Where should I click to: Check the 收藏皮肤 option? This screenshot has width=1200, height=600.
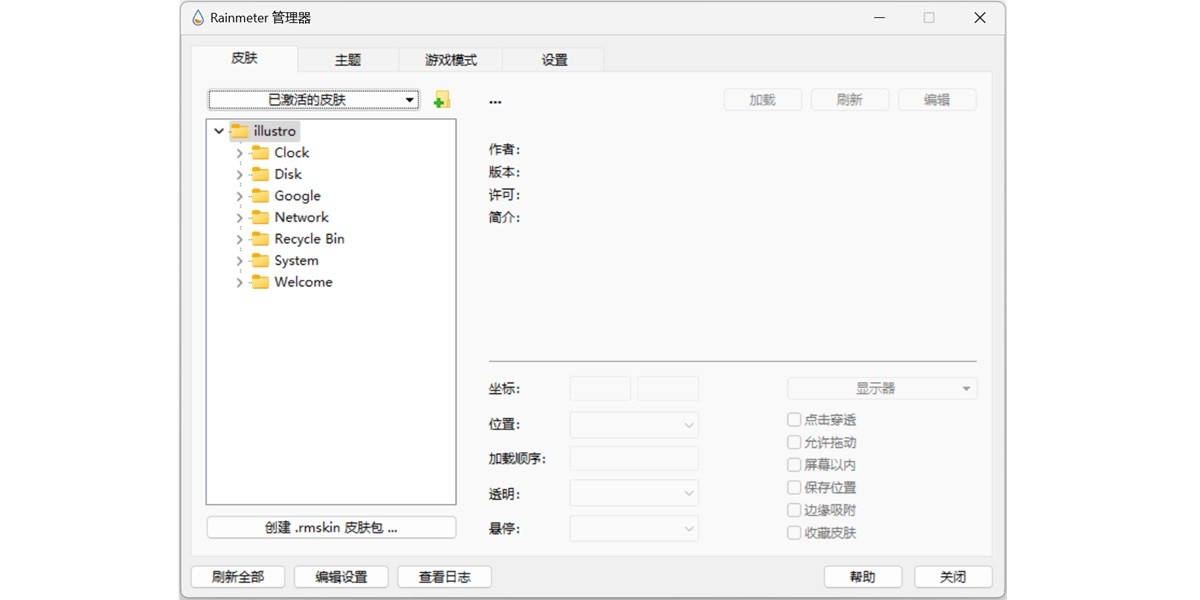[x=794, y=533]
